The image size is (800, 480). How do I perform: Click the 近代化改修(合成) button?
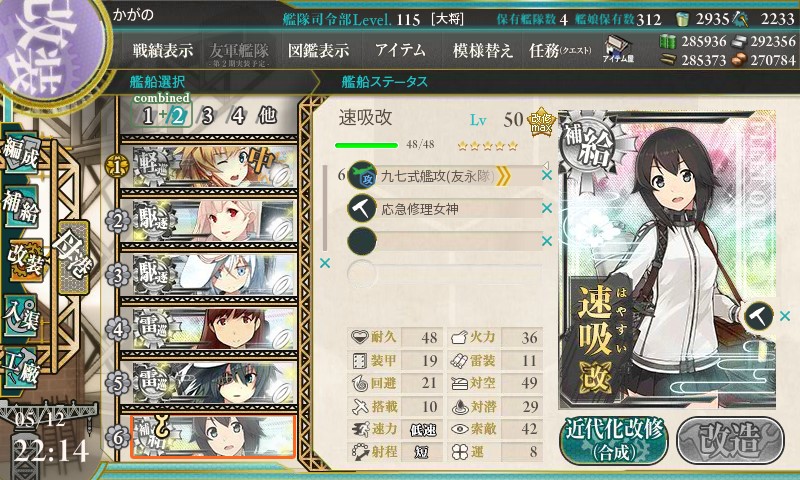(x=614, y=440)
